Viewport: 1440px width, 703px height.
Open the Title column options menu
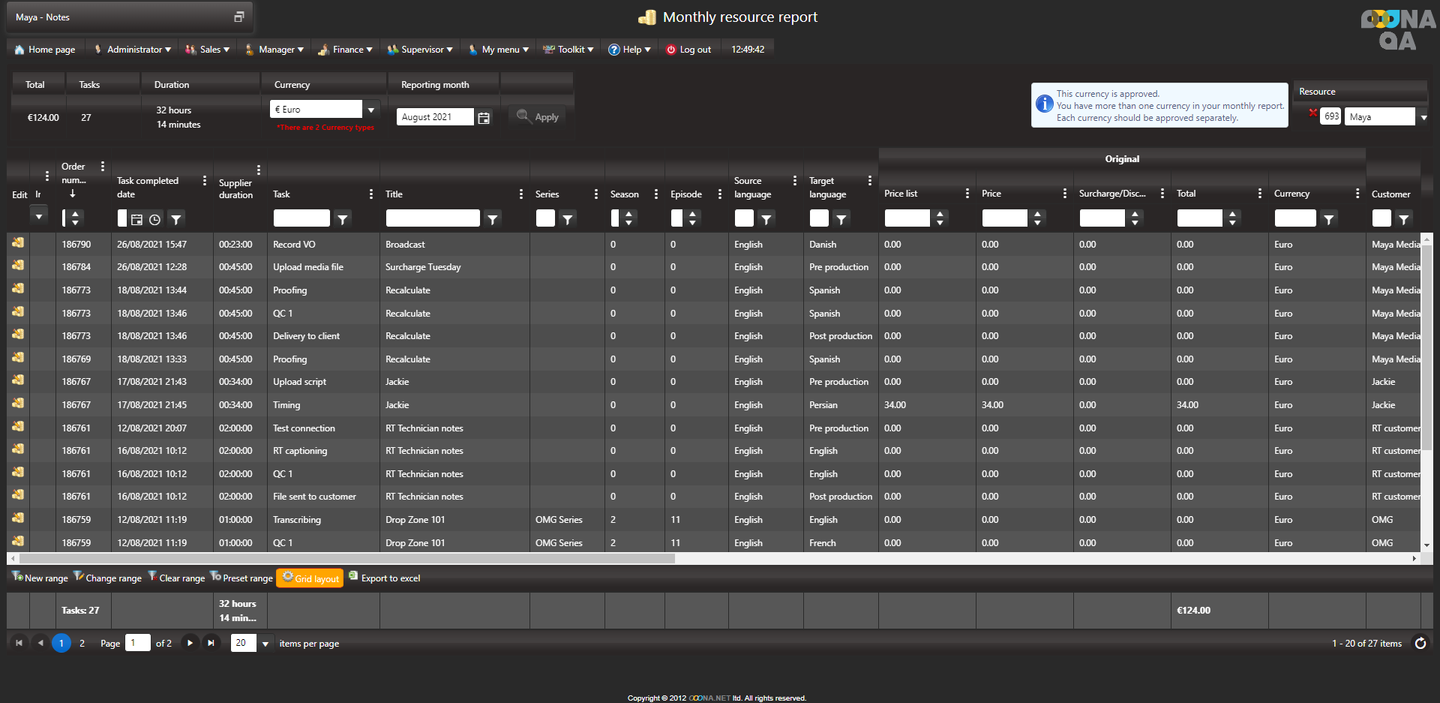[521, 194]
